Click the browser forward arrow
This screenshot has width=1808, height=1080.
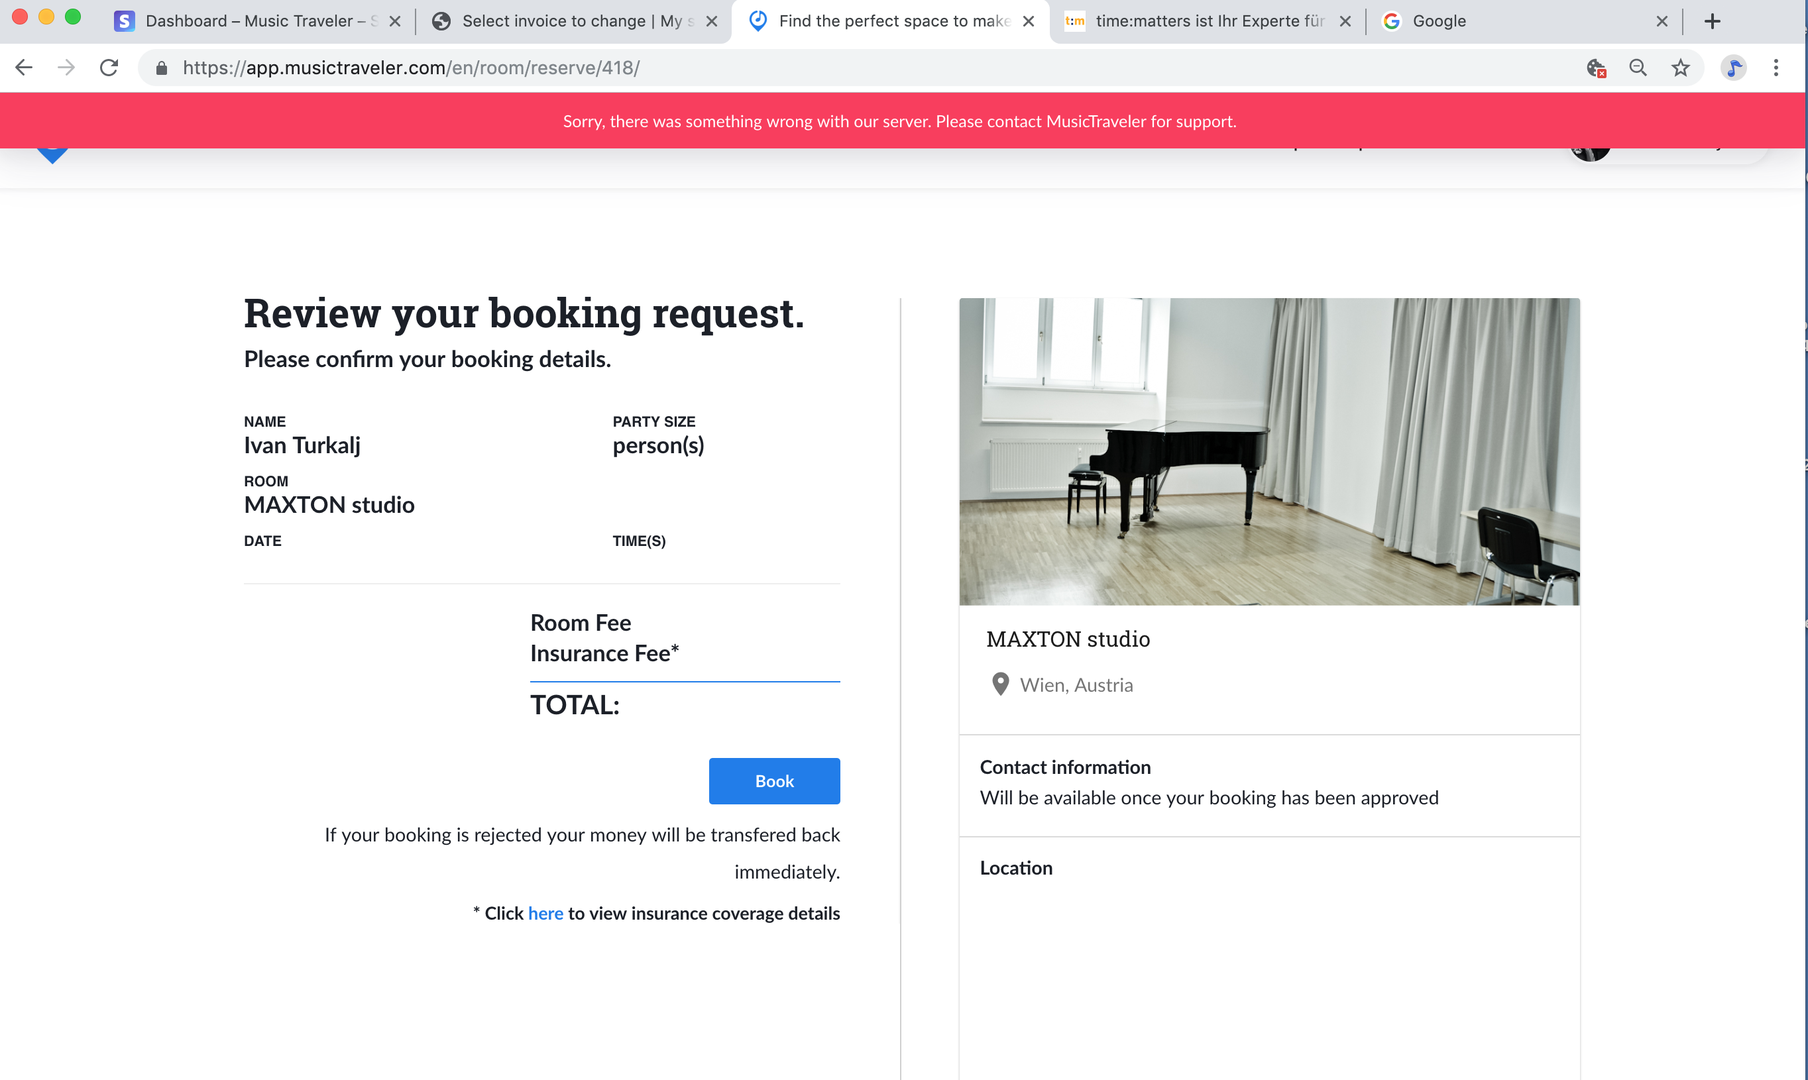[x=66, y=68]
